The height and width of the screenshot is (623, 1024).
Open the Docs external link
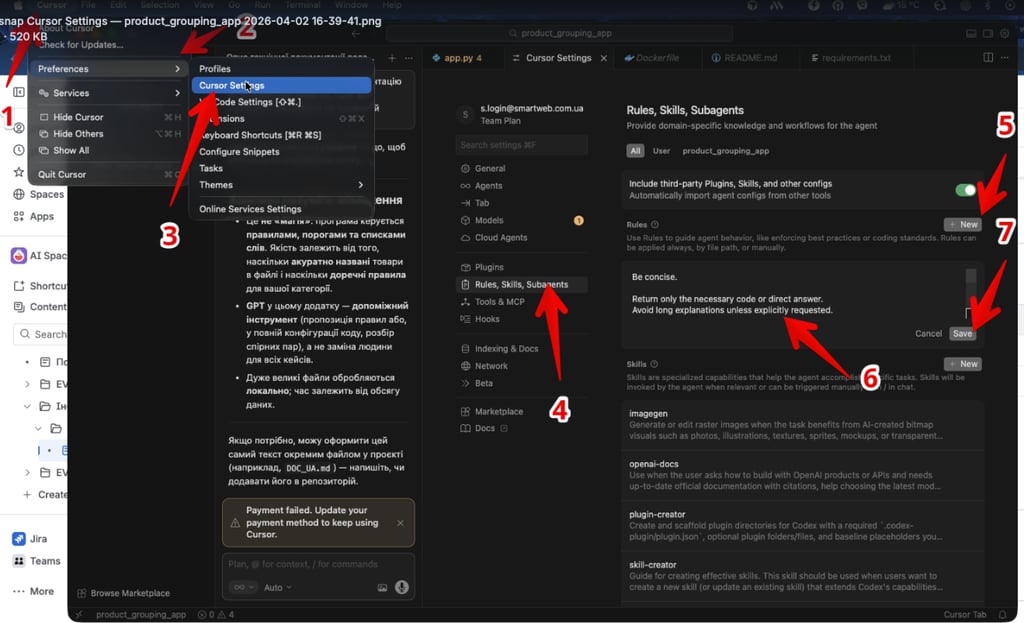pyautogui.click(x=484, y=428)
